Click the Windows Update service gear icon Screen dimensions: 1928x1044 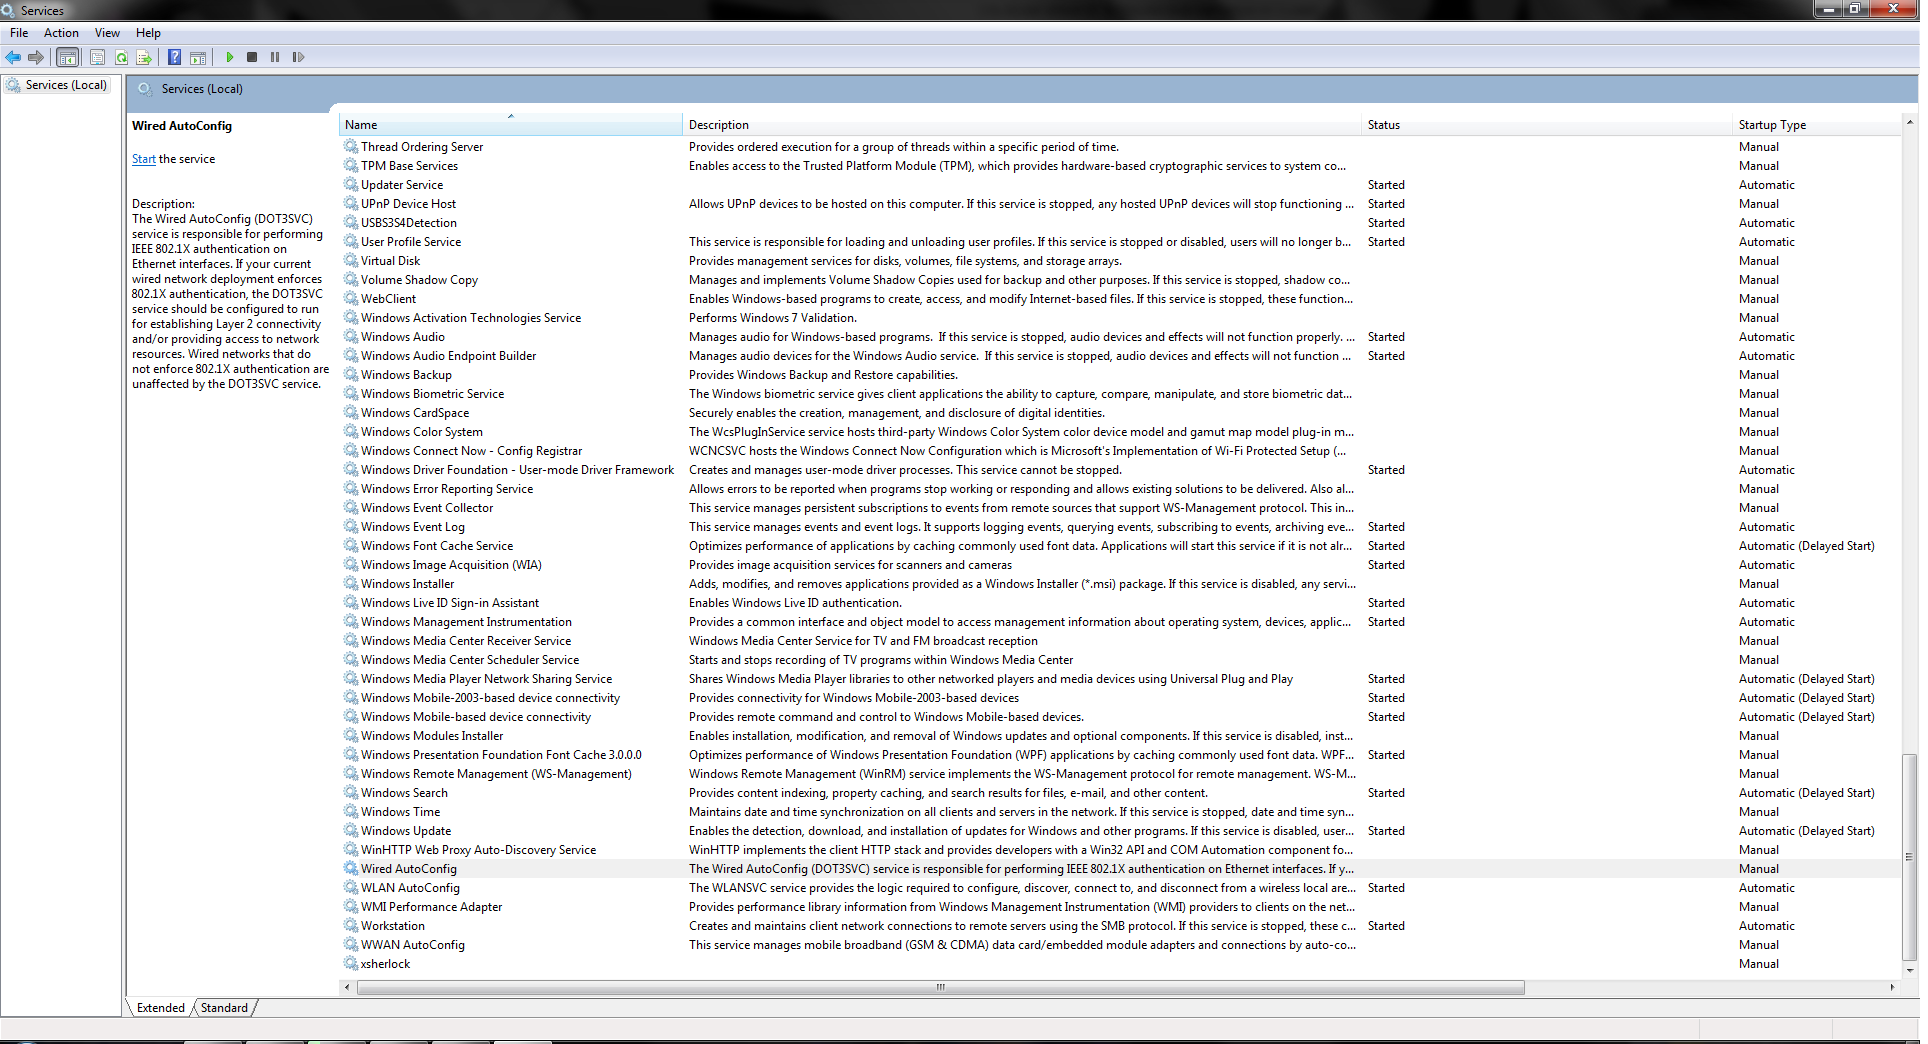(351, 830)
